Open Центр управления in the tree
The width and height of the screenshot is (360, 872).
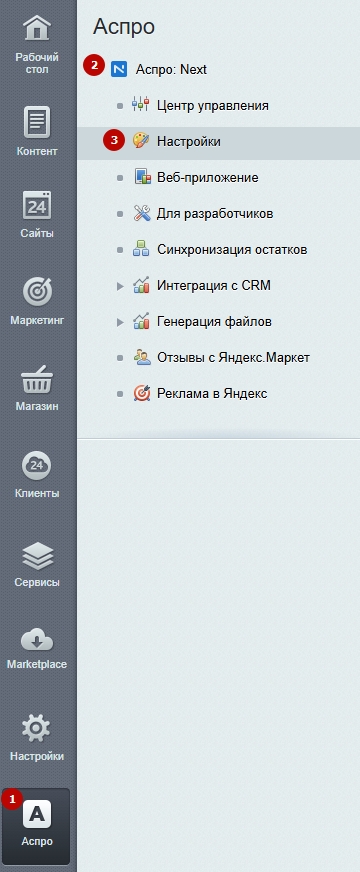213,105
